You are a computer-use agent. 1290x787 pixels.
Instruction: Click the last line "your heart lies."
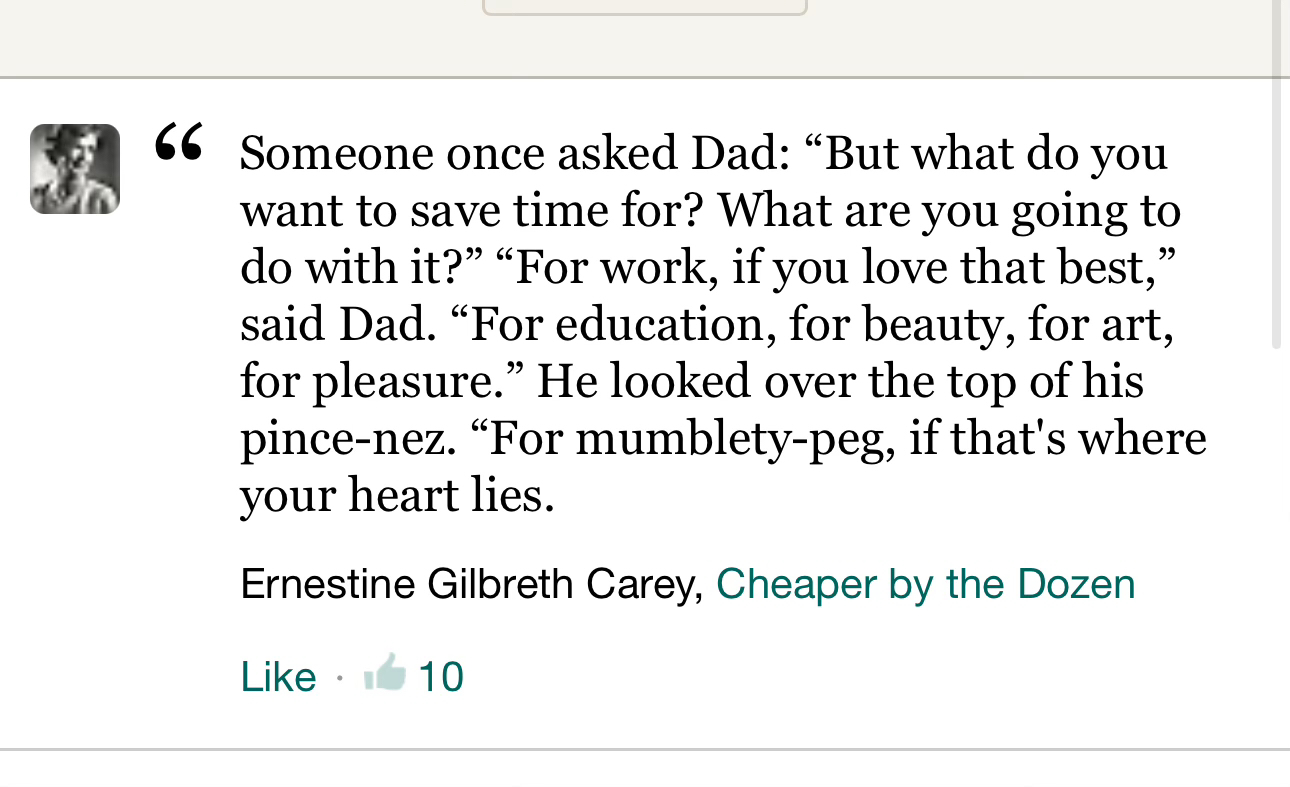click(397, 496)
